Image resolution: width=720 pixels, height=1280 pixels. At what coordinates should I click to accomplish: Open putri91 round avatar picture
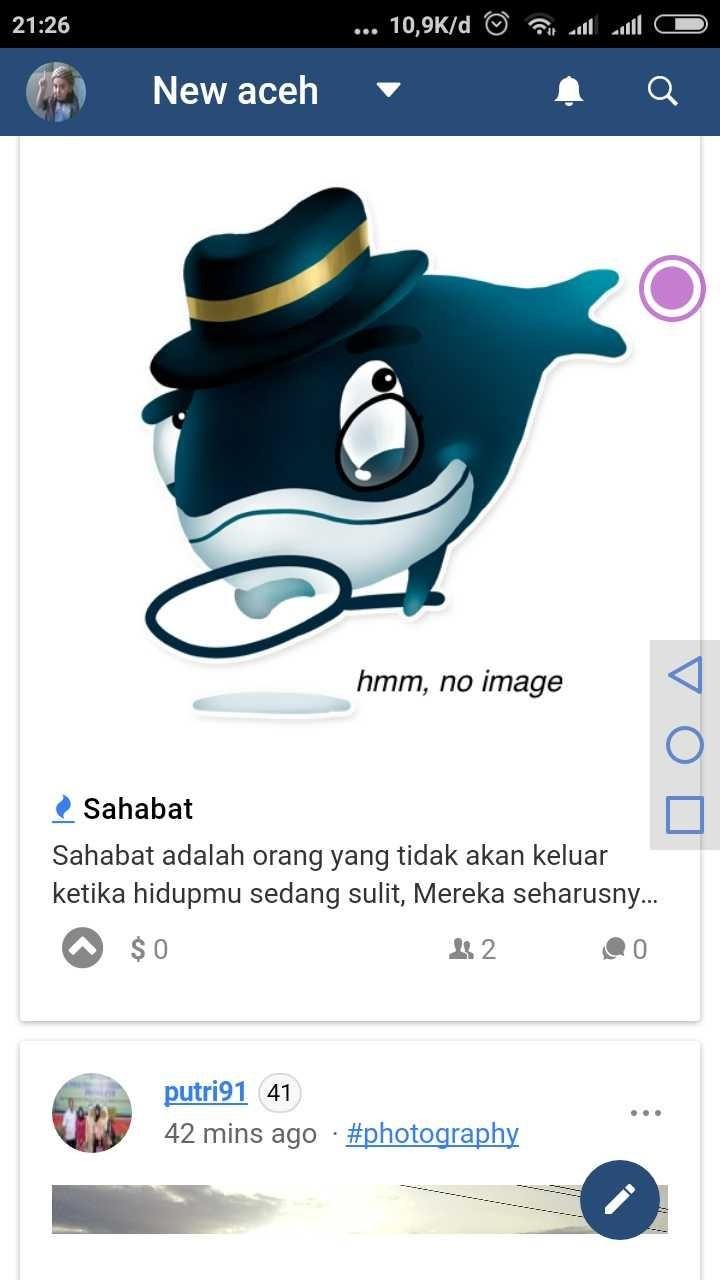point(92,1113)
